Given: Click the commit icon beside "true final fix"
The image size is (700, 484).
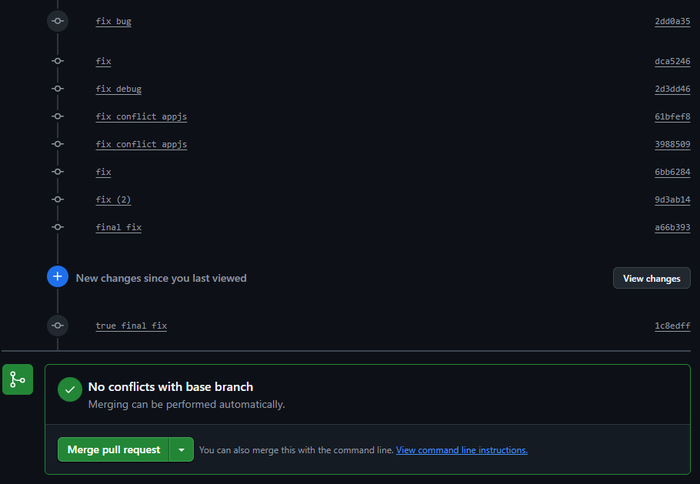Looking at the screenshot, I should [58, 326].
